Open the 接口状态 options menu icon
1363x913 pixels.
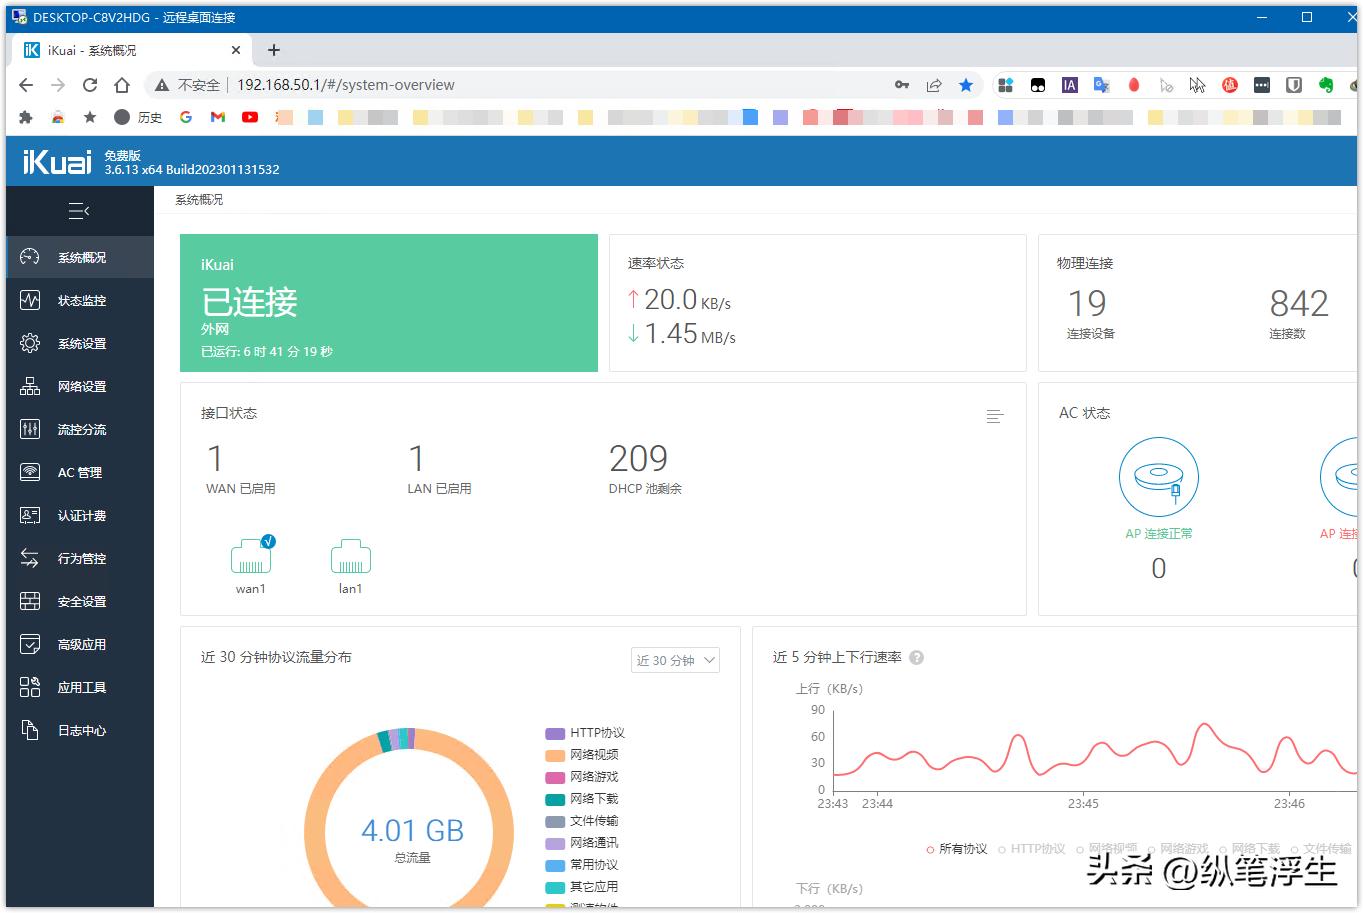pyautogui.click(x=994, y=416)
